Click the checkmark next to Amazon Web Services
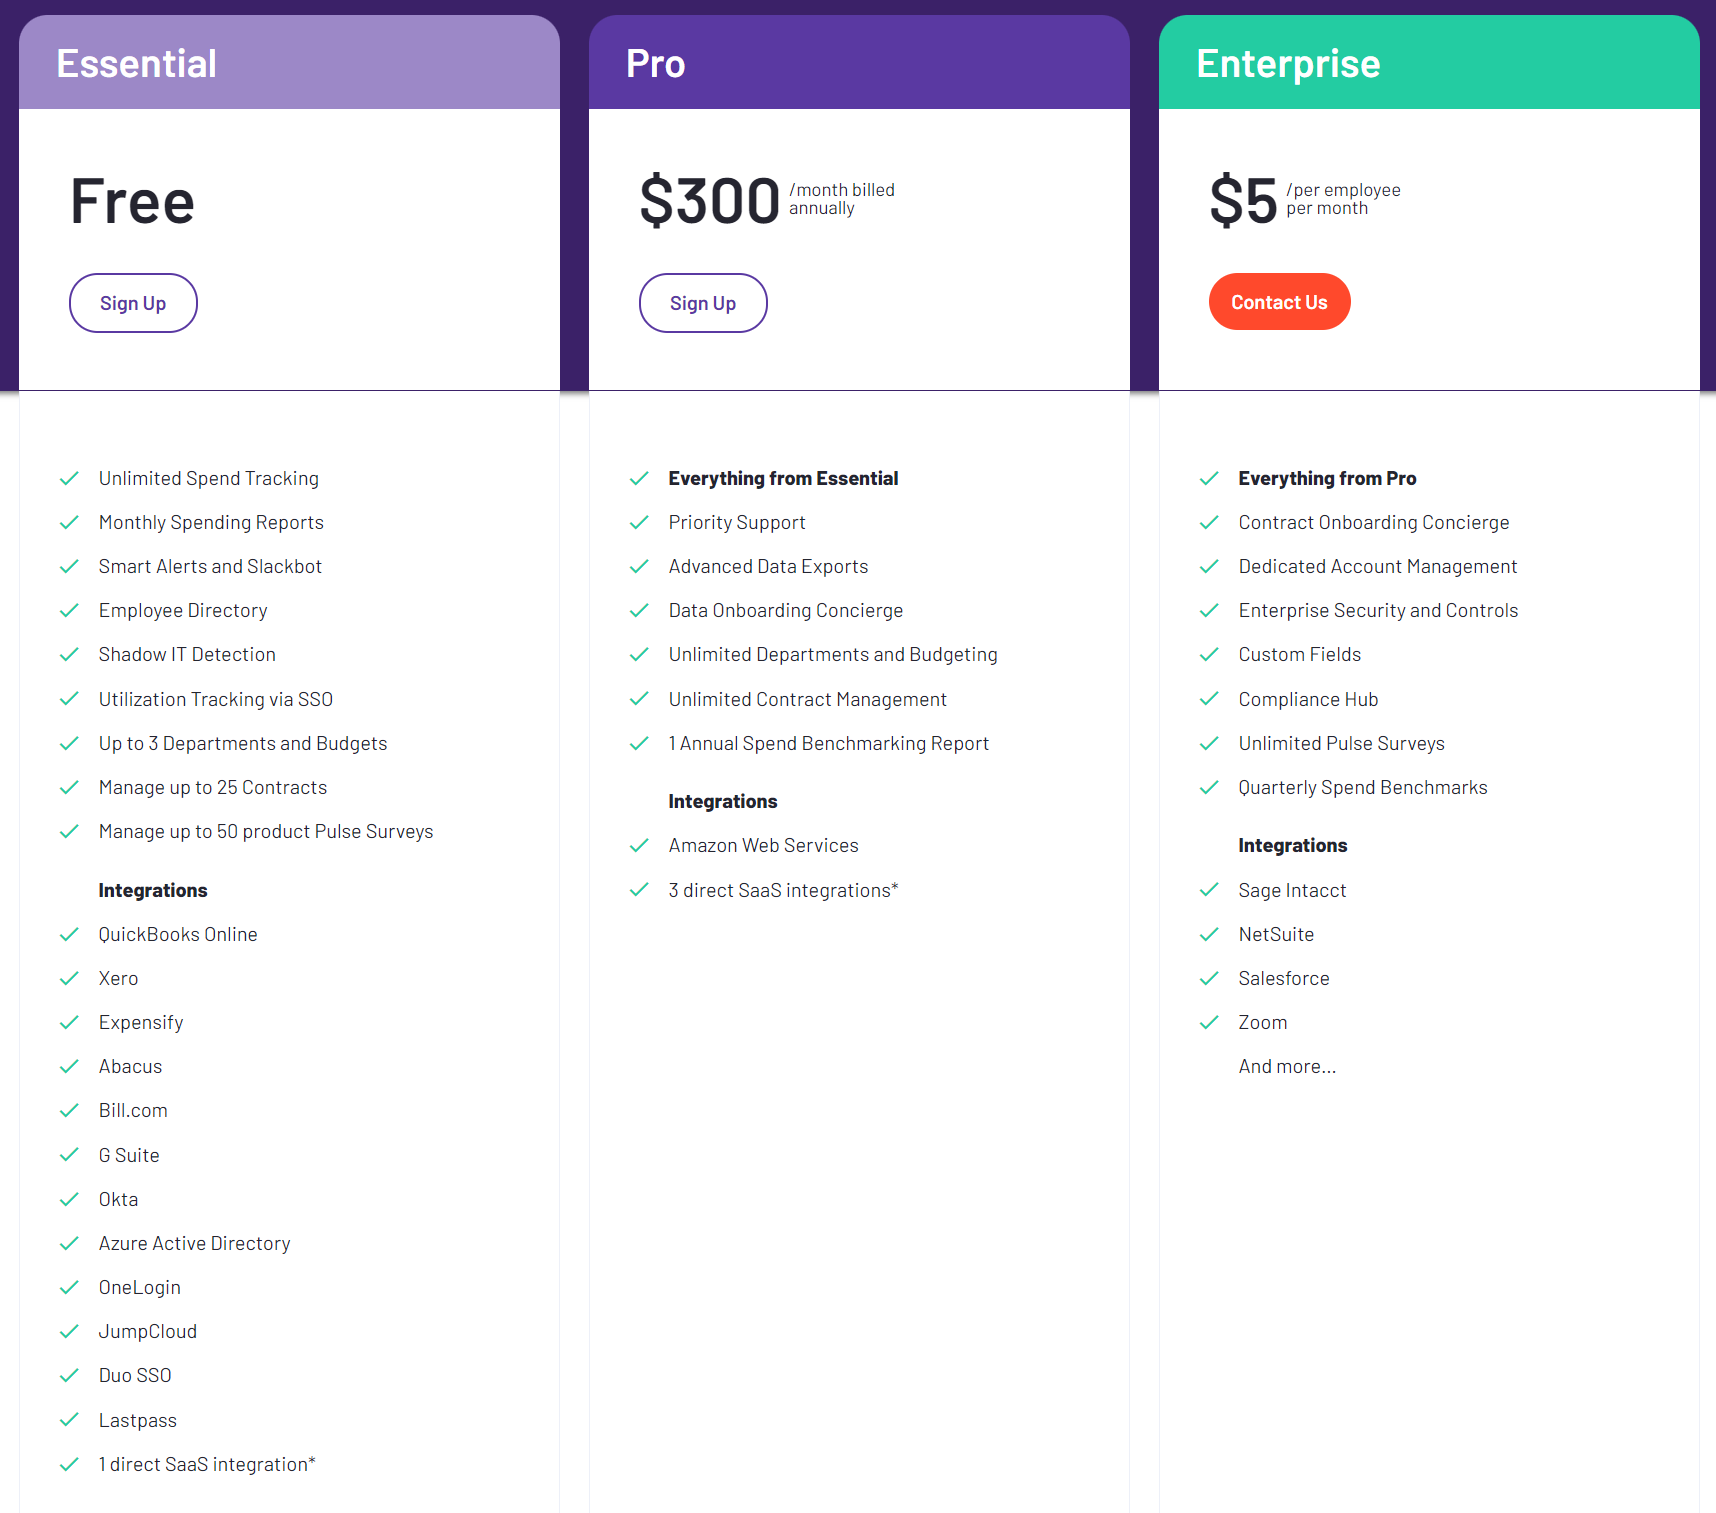 tap(639, 846)
